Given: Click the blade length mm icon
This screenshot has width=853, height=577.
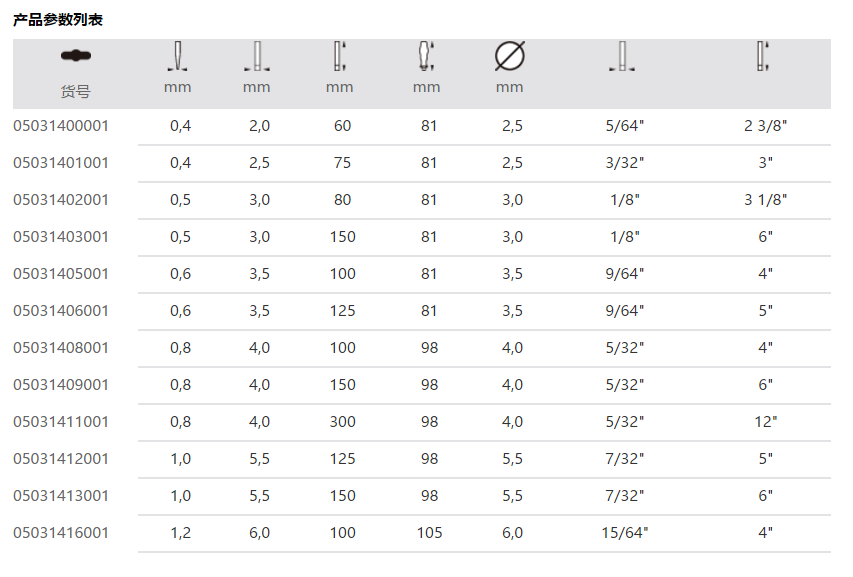Looking at the screenshot, I should coord(339,57).
